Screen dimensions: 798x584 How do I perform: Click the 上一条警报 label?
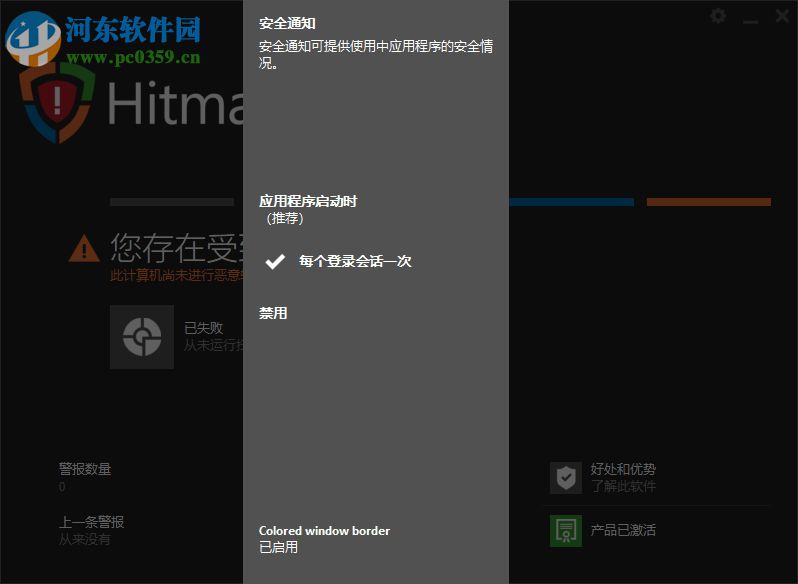pos(92,522)
